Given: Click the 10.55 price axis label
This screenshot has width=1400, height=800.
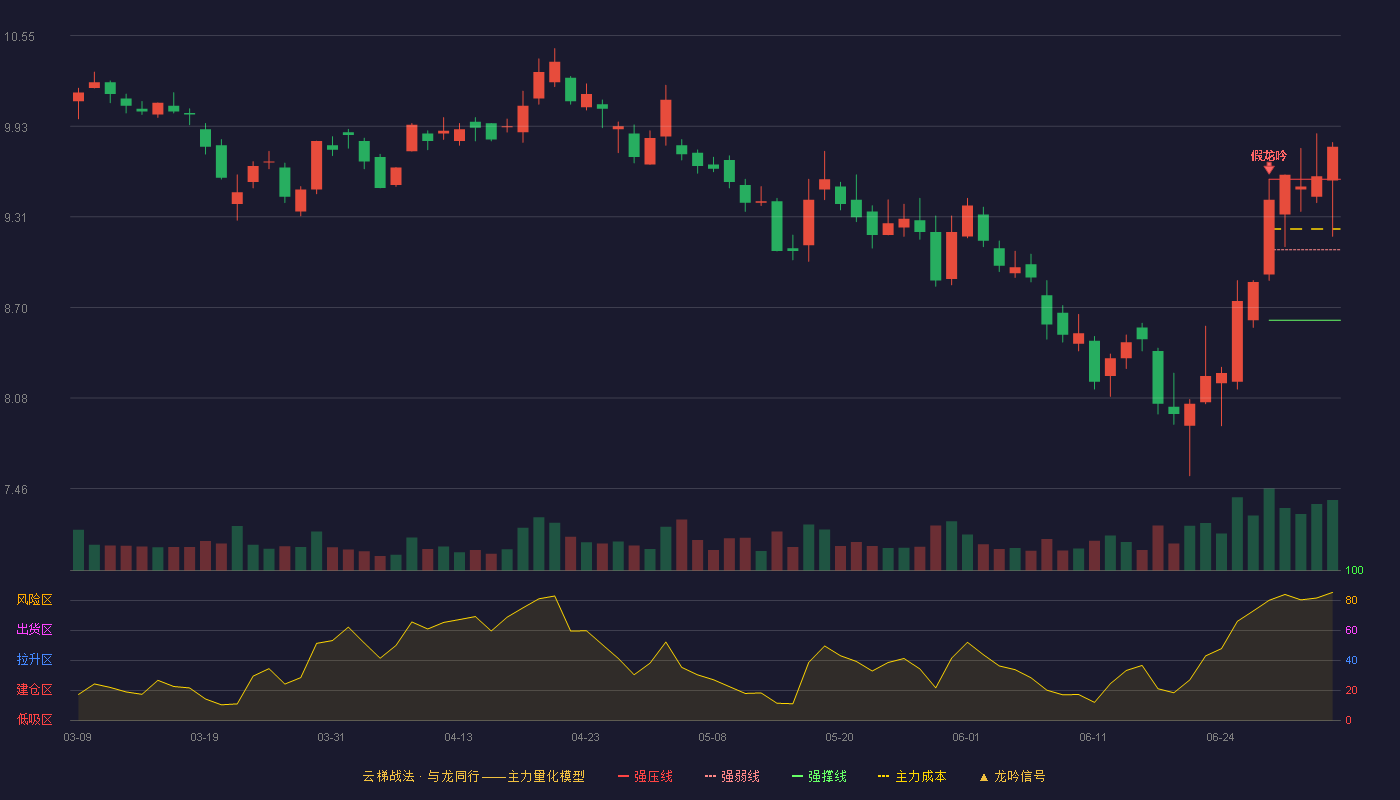Looking at the screenshot, I should pos(19,37).
